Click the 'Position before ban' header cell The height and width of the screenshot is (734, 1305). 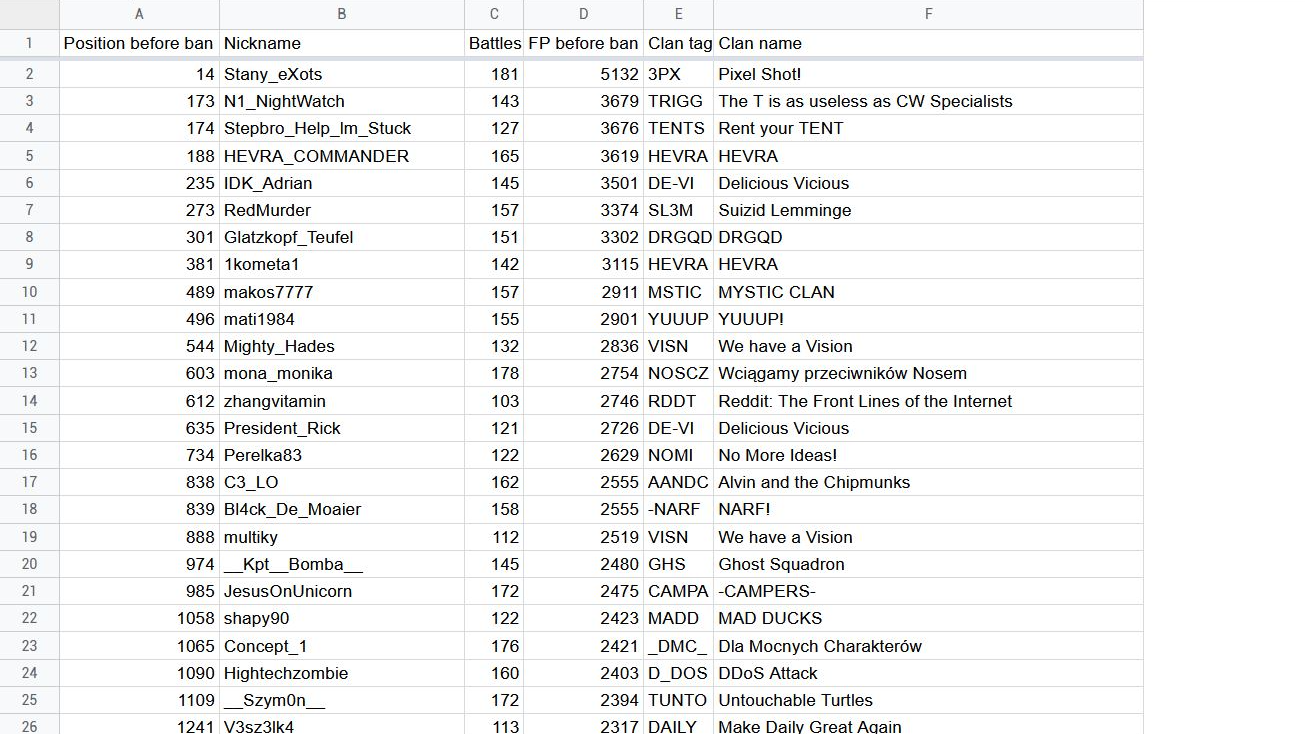coord(139,43)
